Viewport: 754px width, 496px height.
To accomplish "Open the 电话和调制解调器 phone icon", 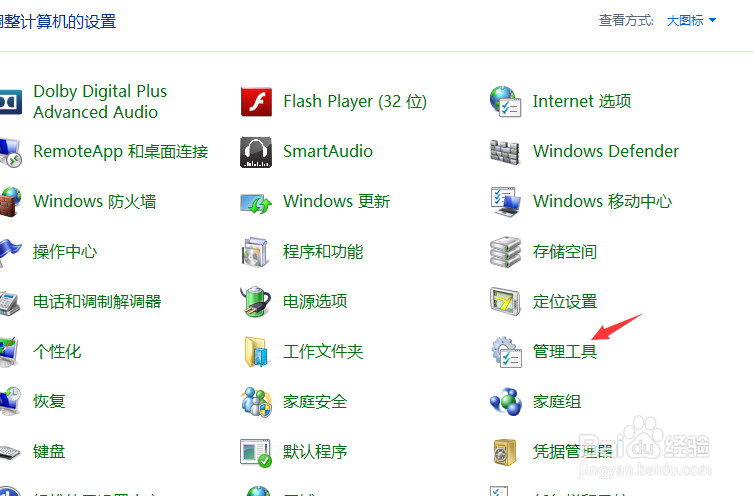I will (x=10, y=303).
